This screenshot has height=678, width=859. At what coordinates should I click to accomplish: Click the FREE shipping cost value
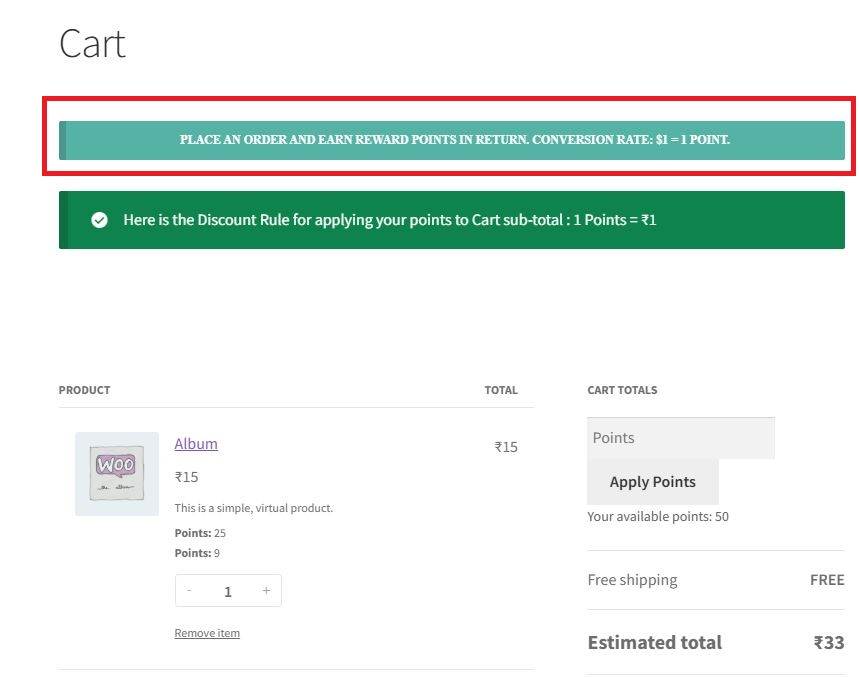[x=827, y=579]
